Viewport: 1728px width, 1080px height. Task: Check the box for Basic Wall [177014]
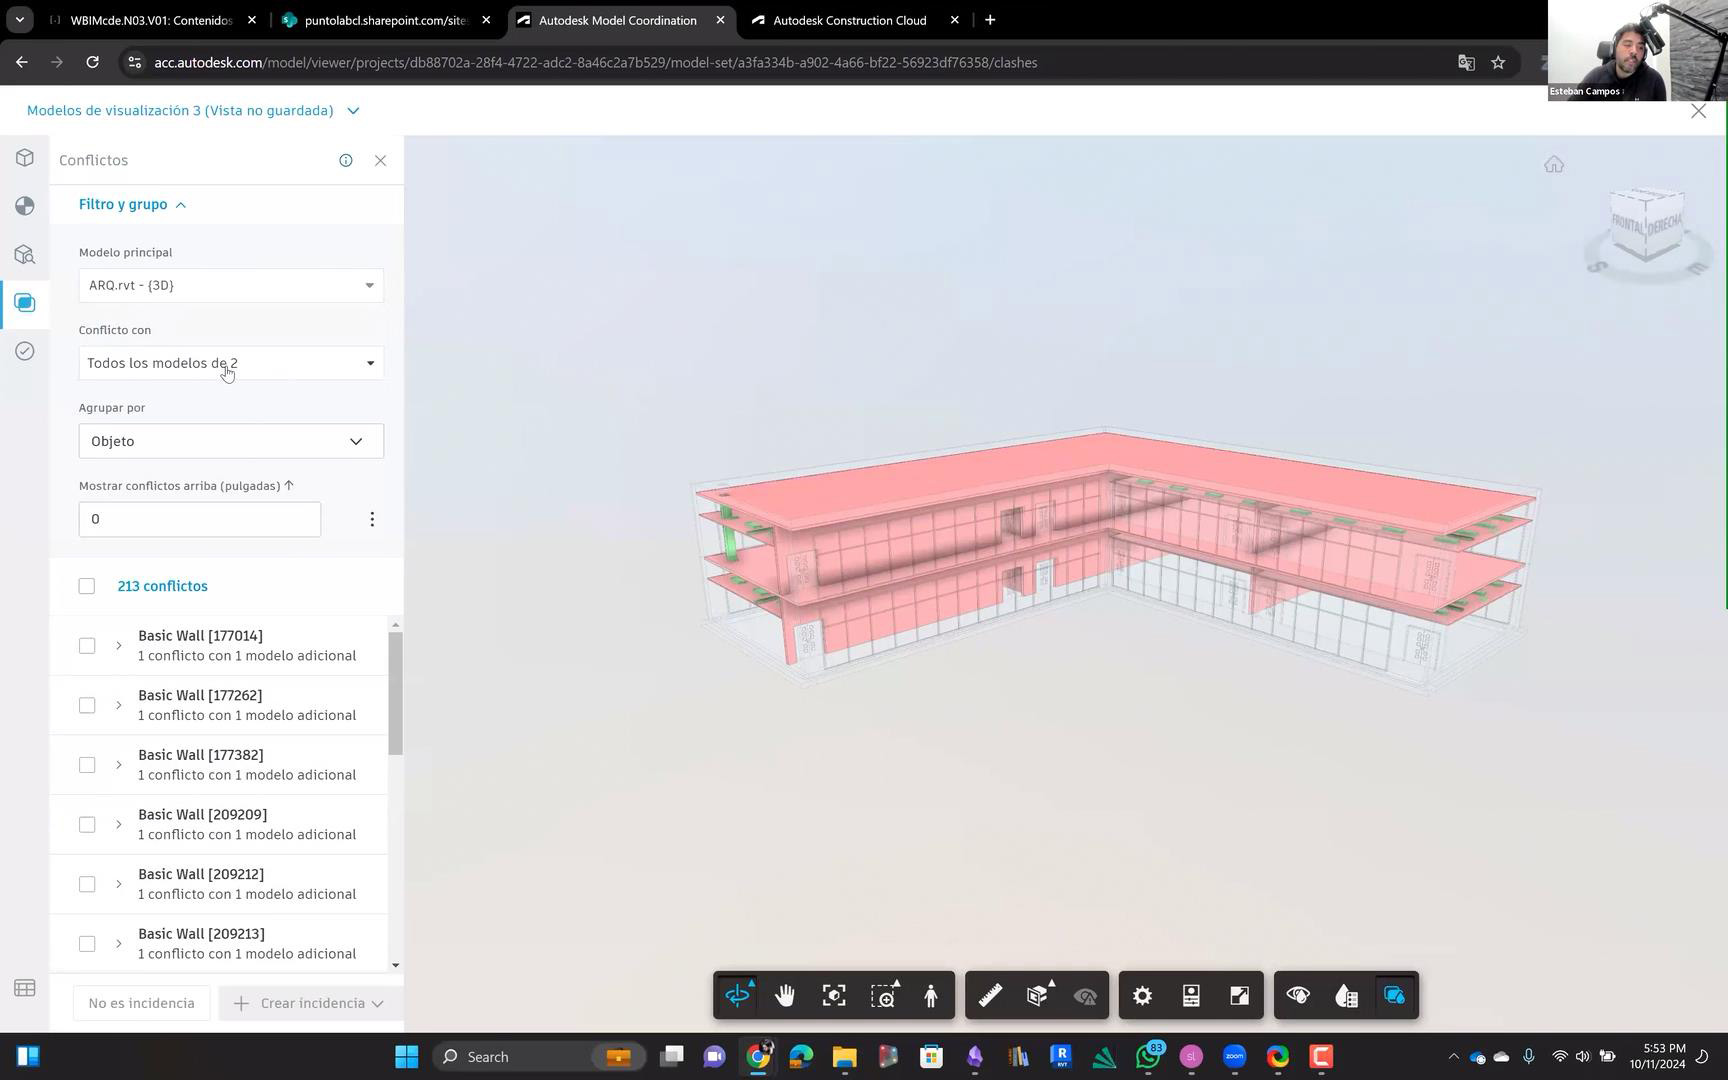(87, 646)
